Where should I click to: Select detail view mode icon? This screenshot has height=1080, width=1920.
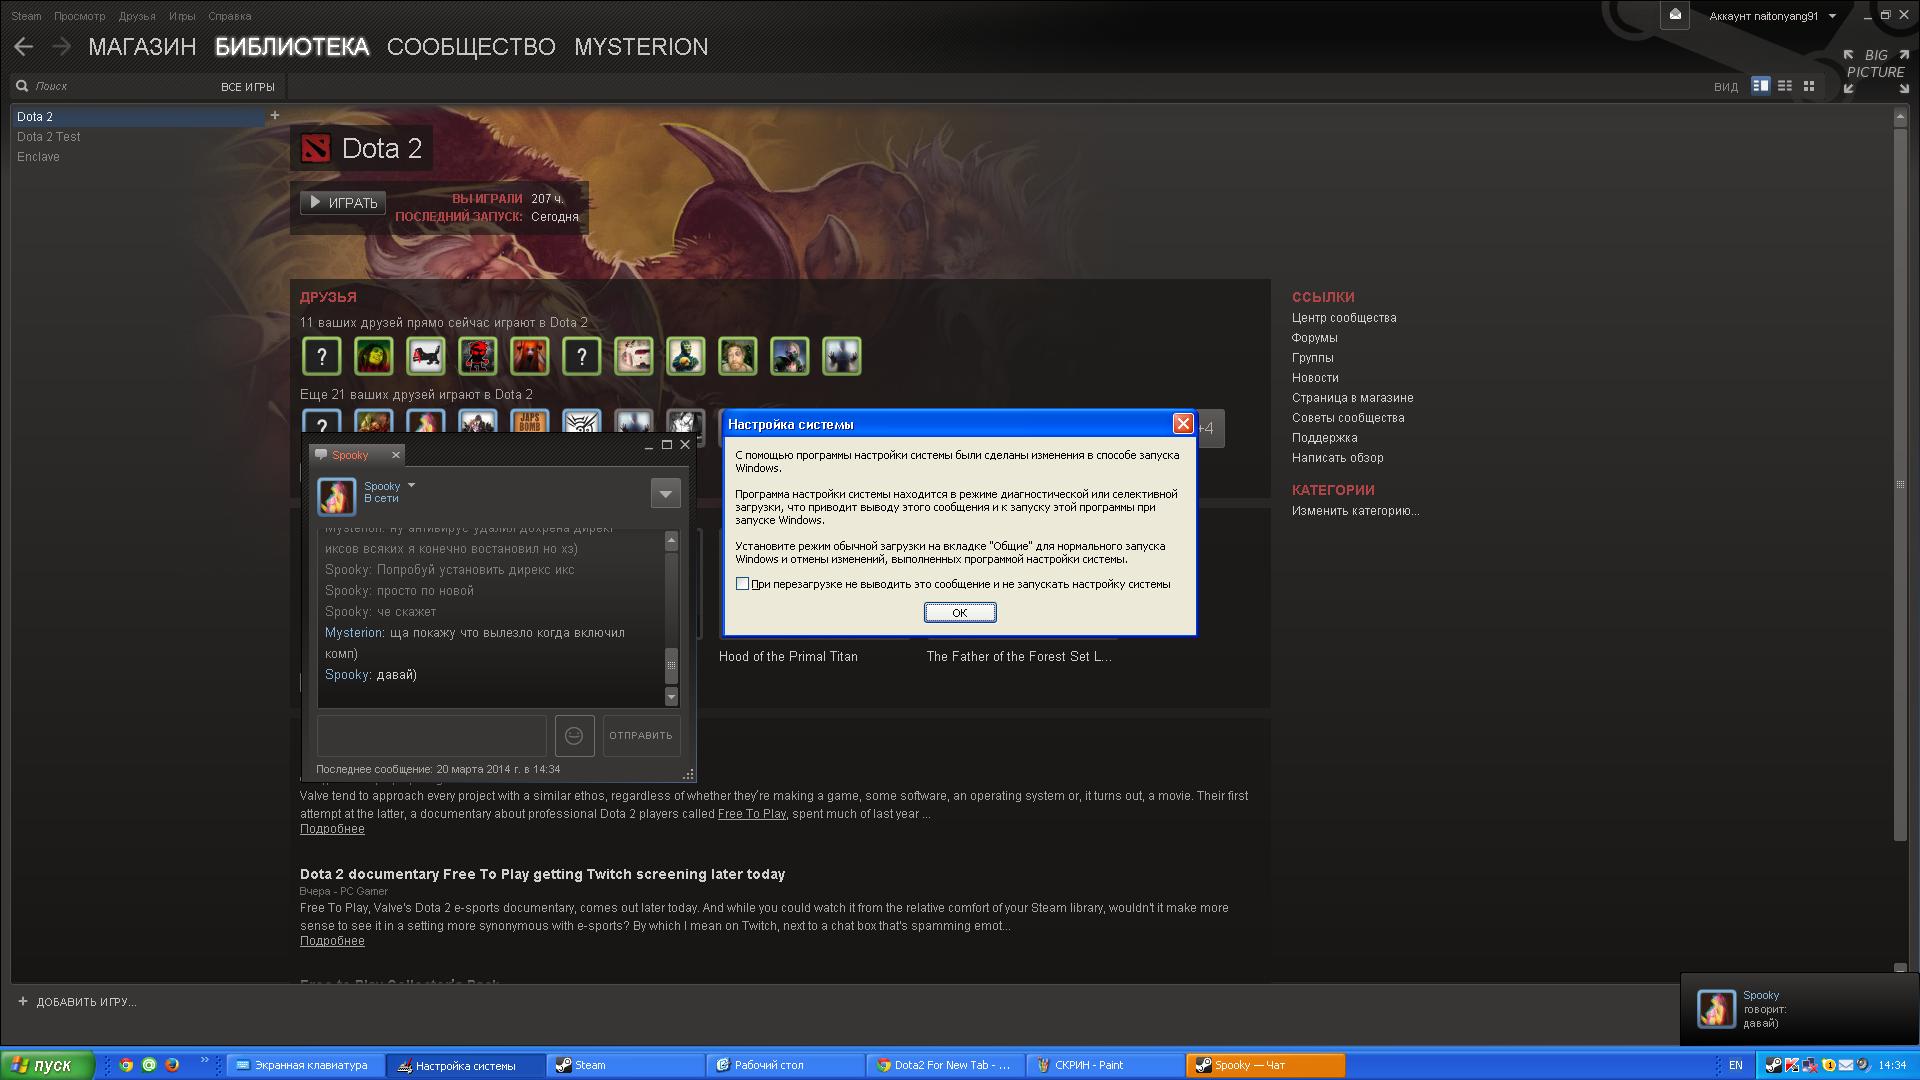1761,86
